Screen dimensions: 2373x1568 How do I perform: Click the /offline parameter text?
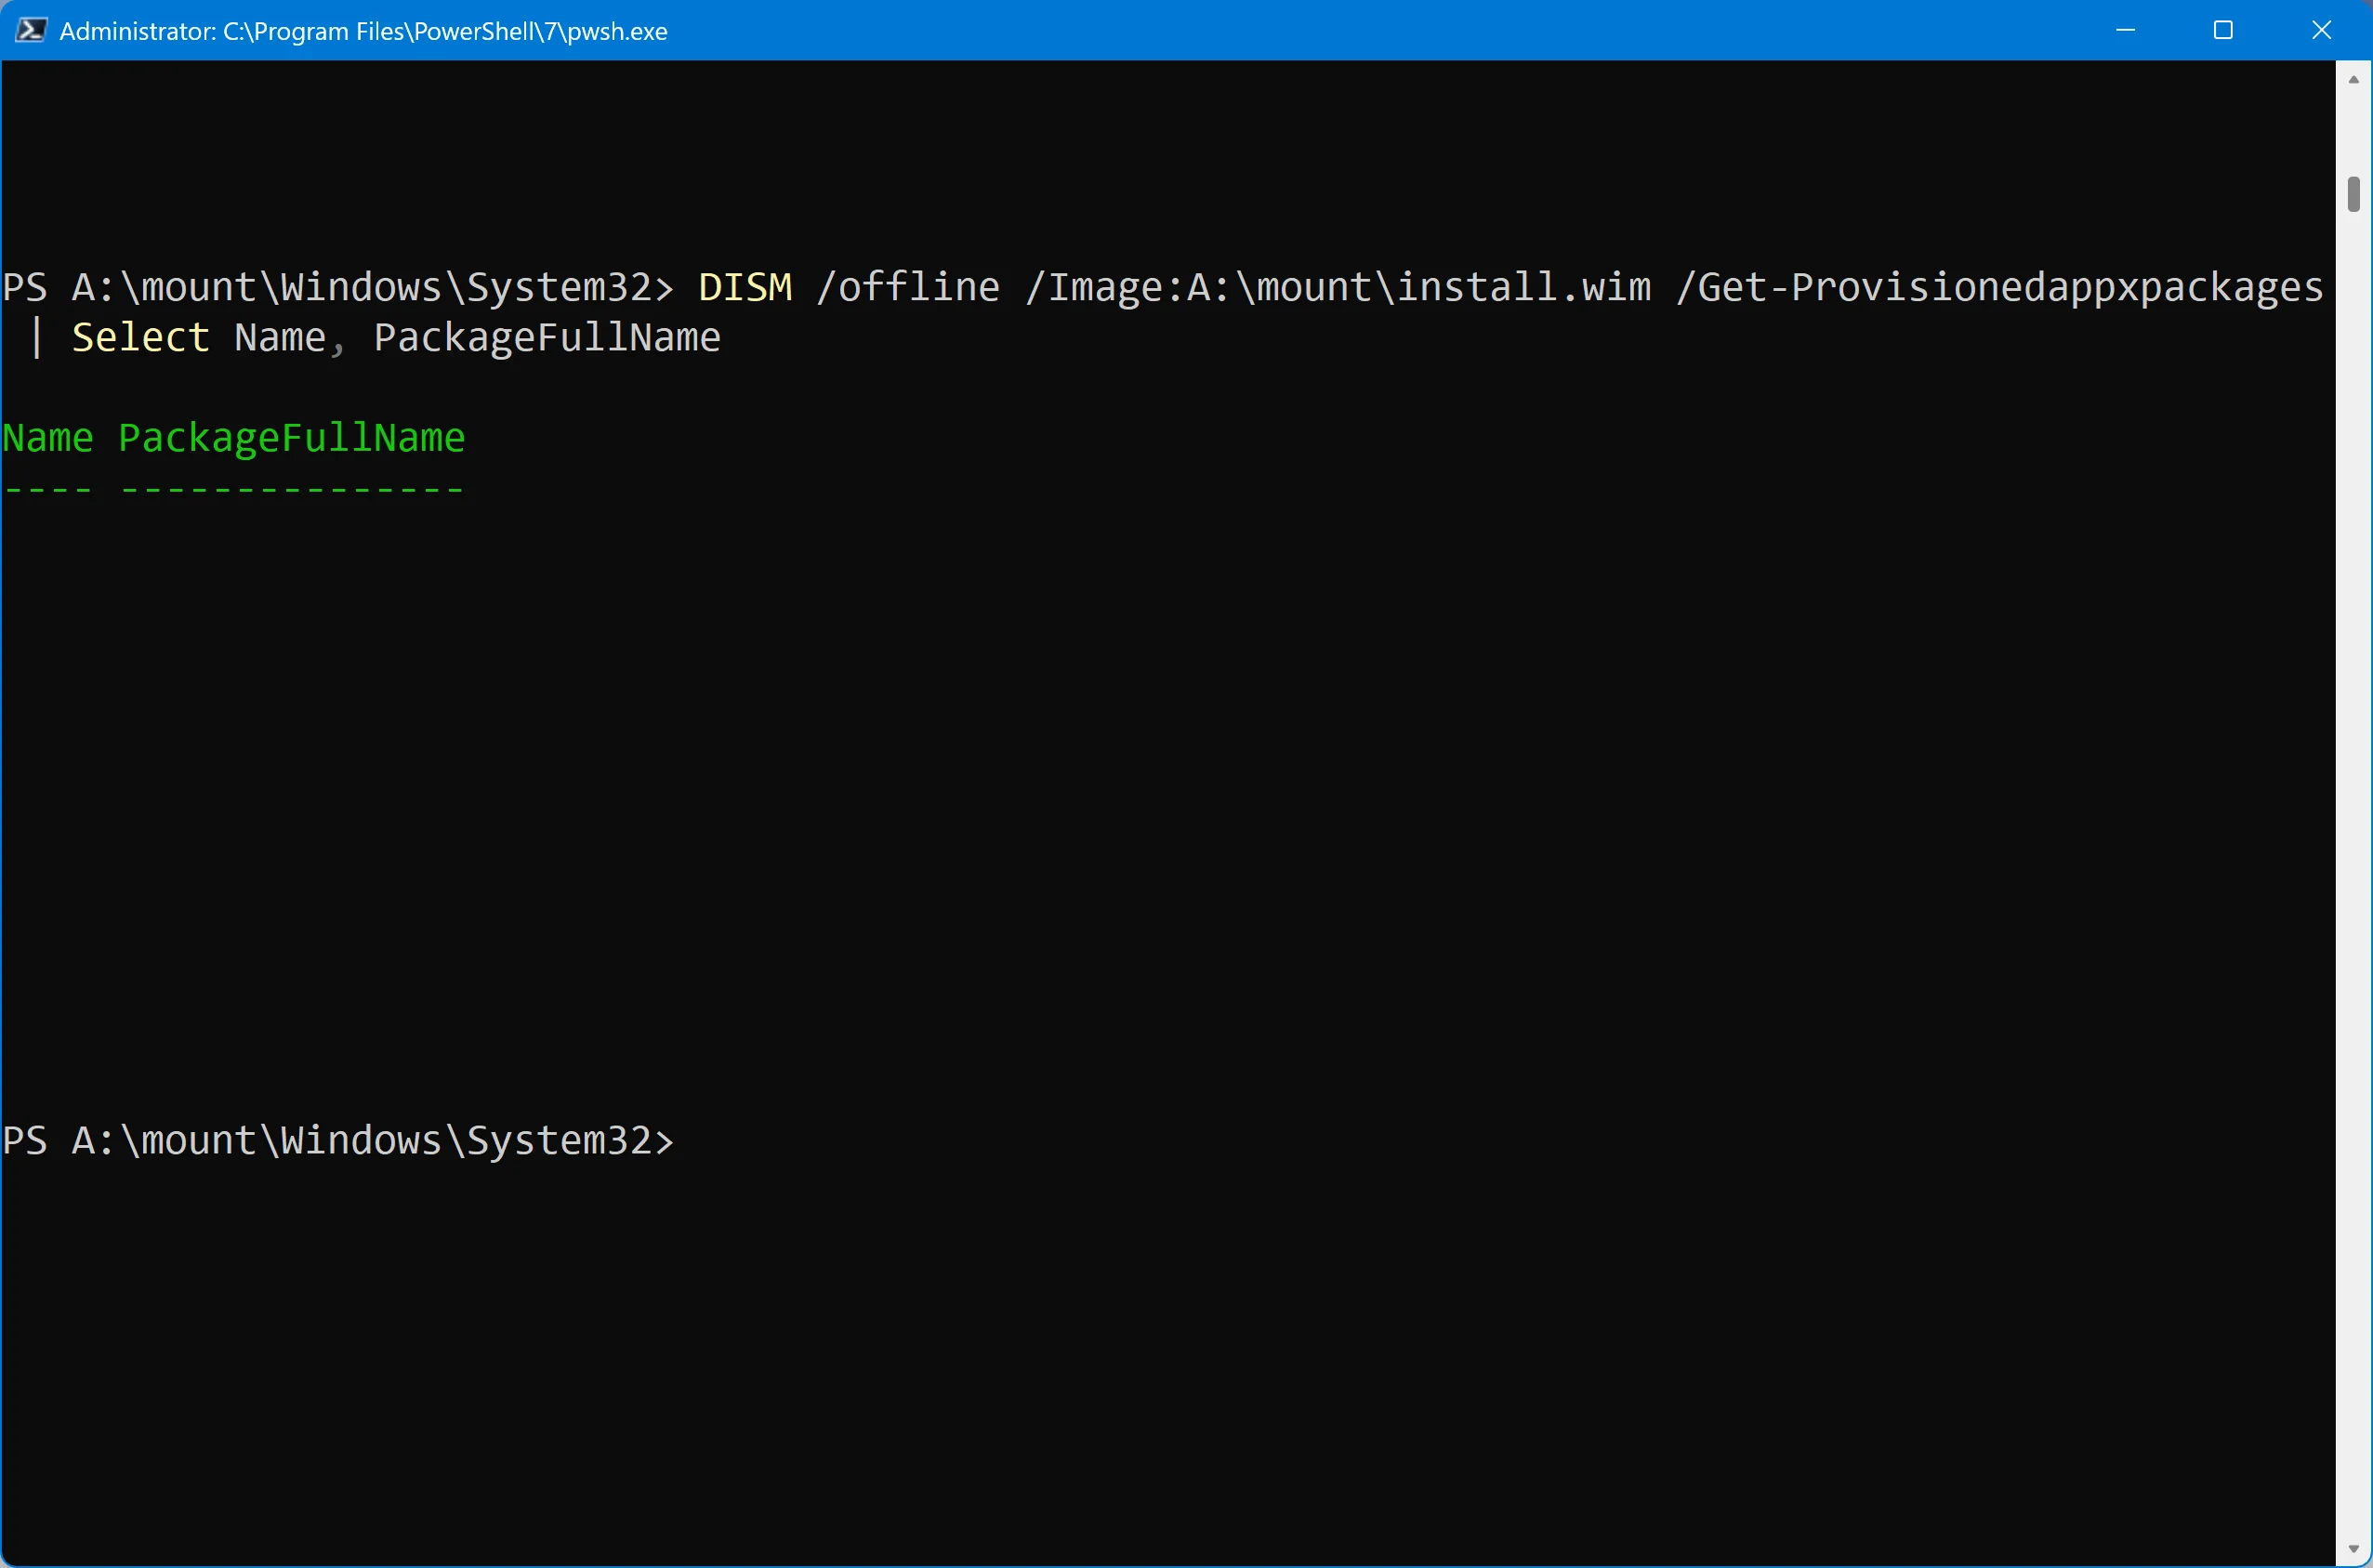[908, 287]
